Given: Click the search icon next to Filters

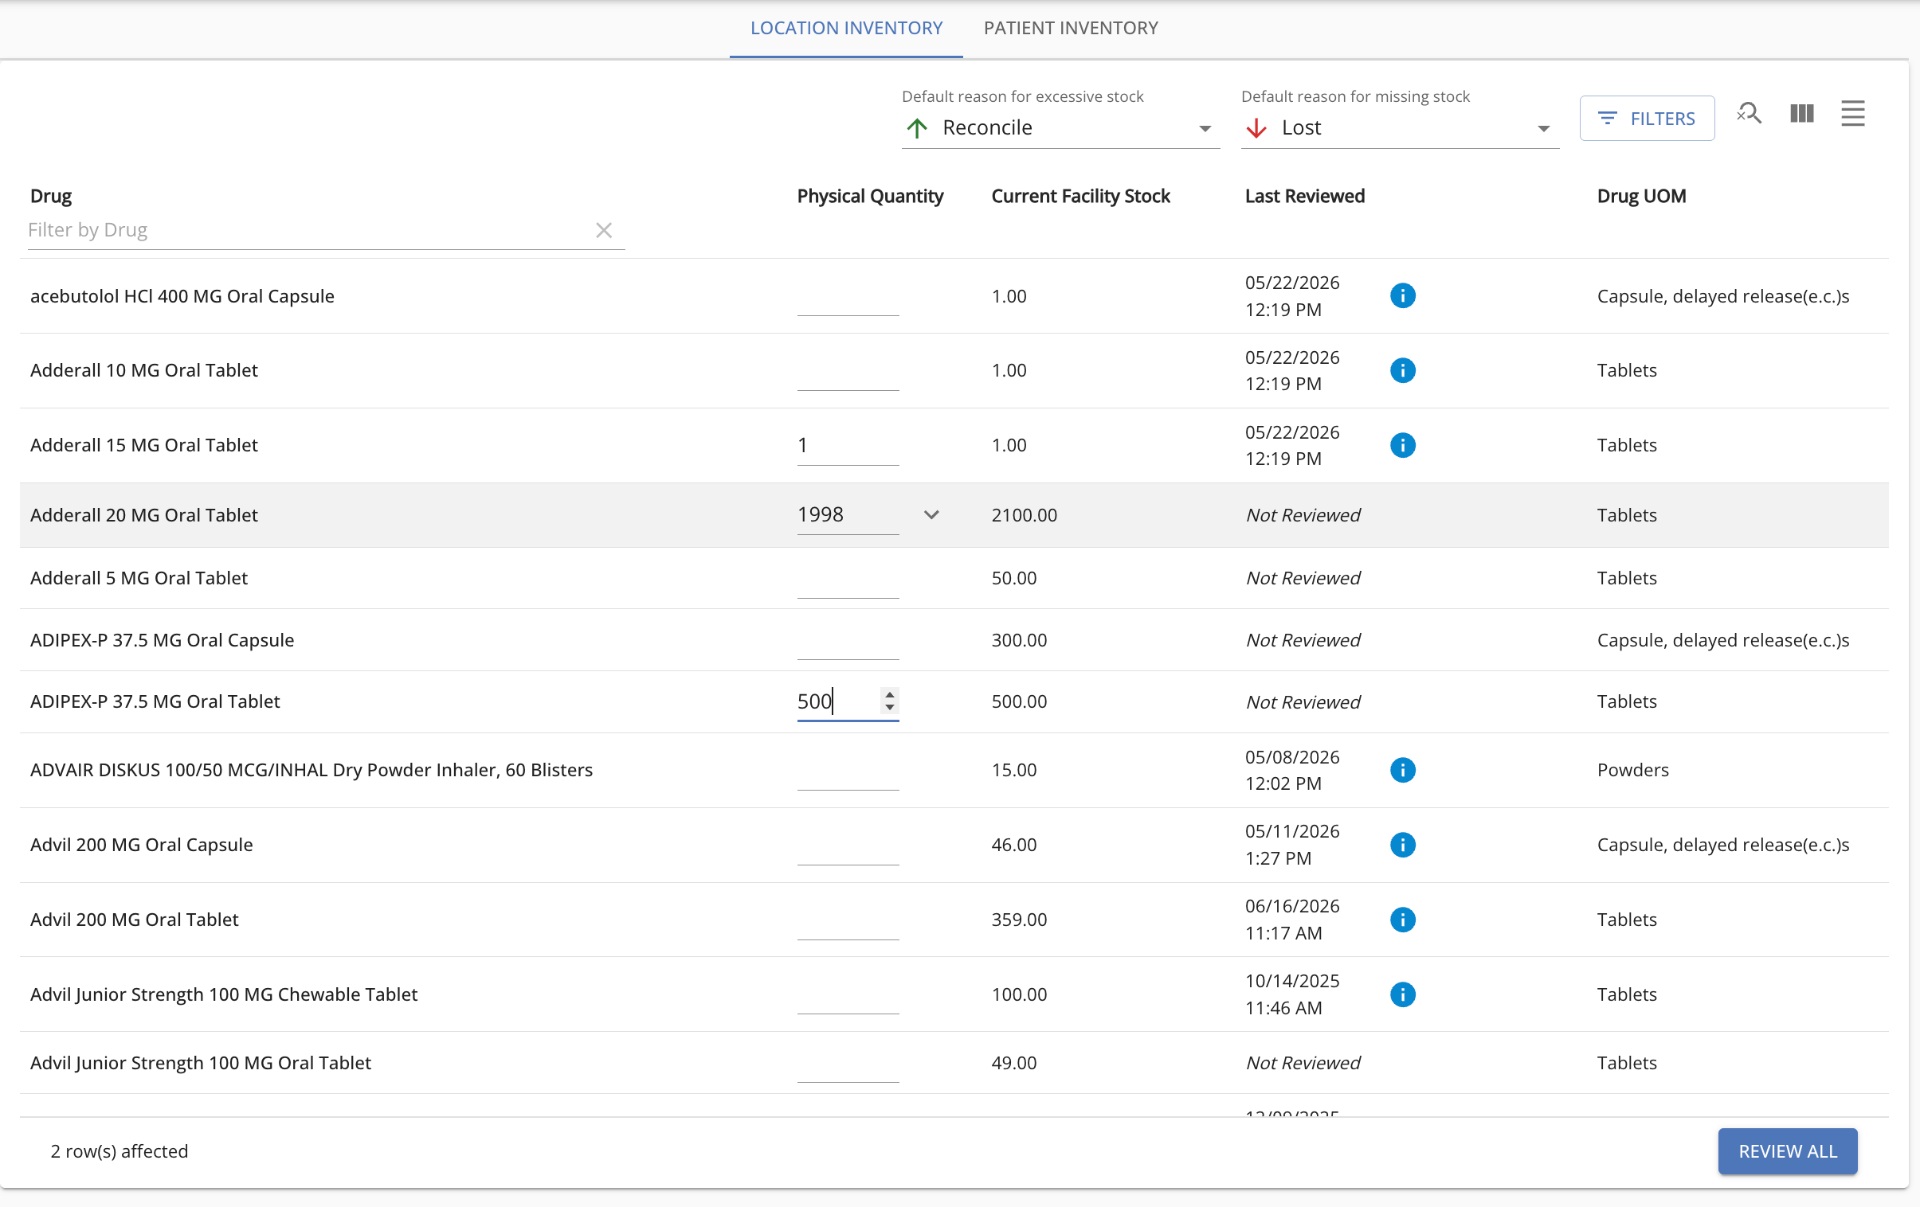Looking at the screenshot, I should (x=1749, y=114).
